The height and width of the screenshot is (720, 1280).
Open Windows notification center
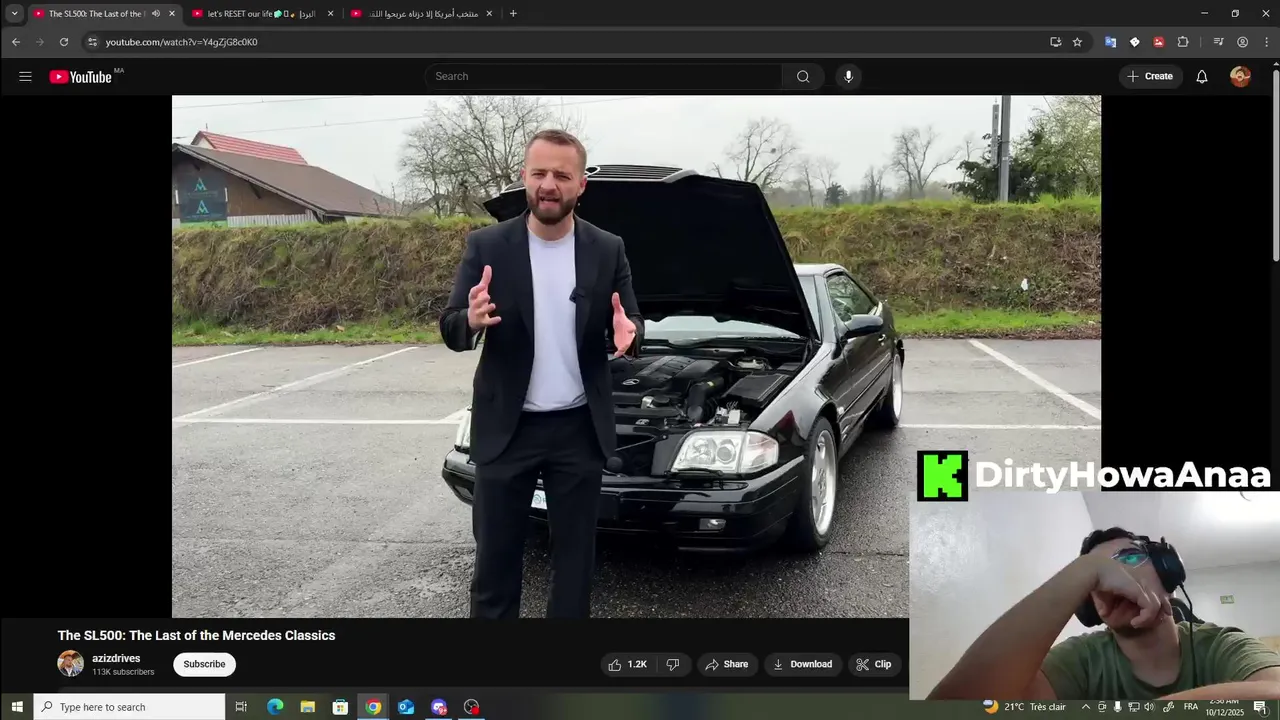click(1260, 707)
